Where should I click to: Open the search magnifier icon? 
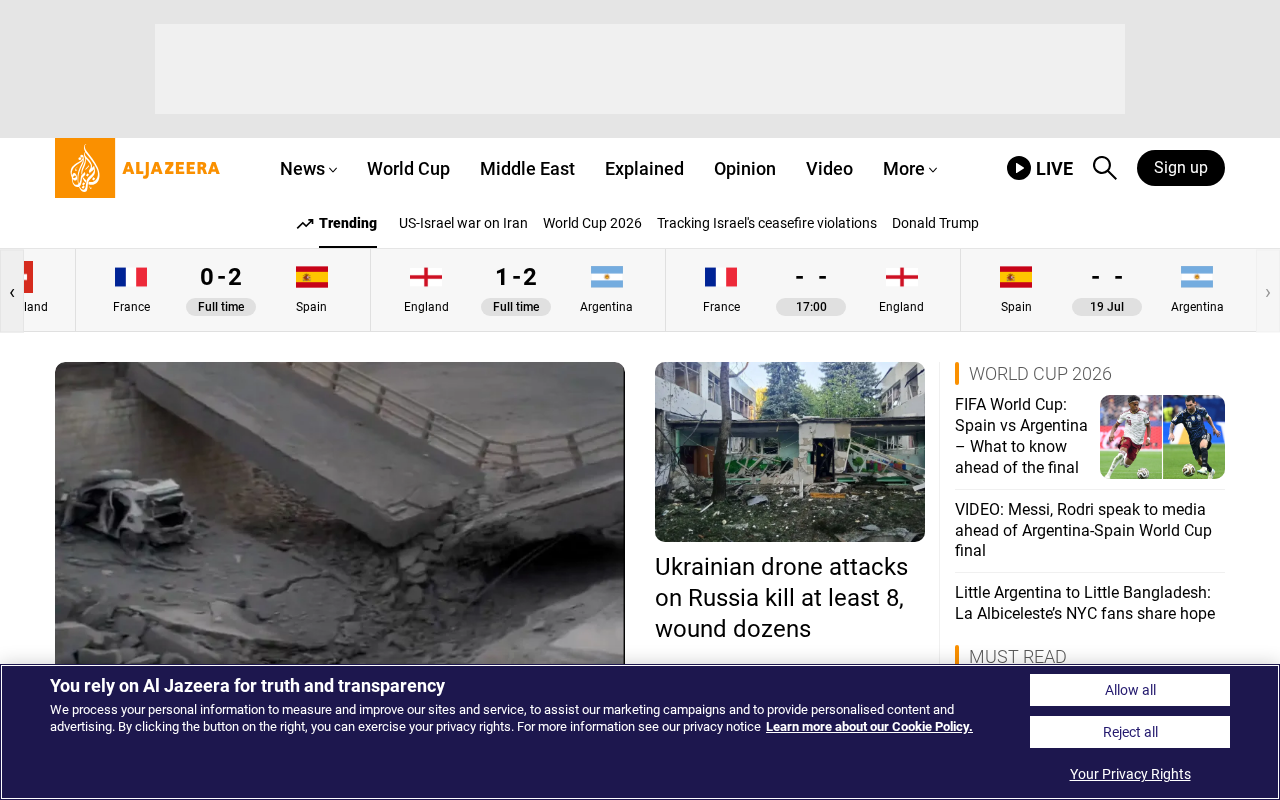(x=1104, y=168)
